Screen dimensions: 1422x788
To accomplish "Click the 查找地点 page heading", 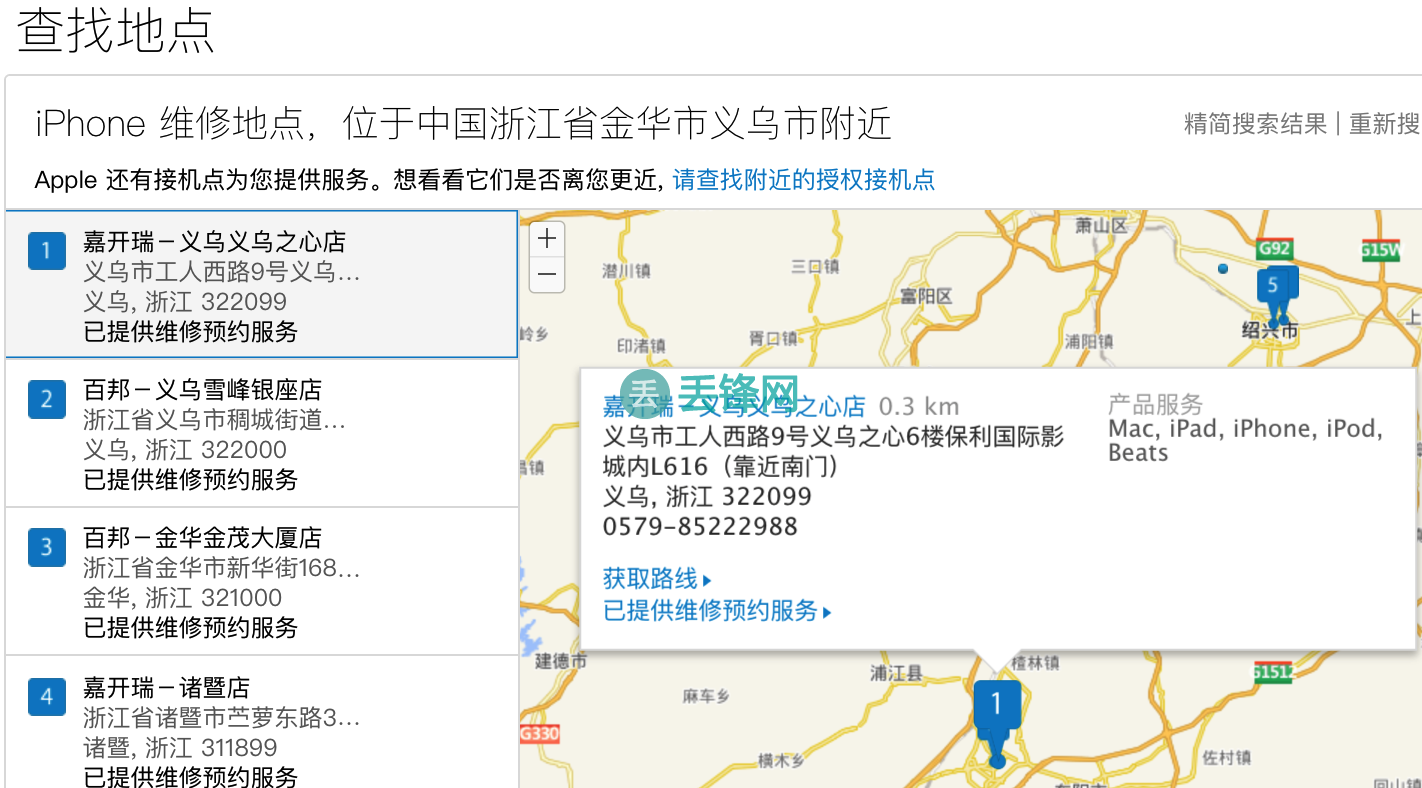I will (x=116, y=30).
